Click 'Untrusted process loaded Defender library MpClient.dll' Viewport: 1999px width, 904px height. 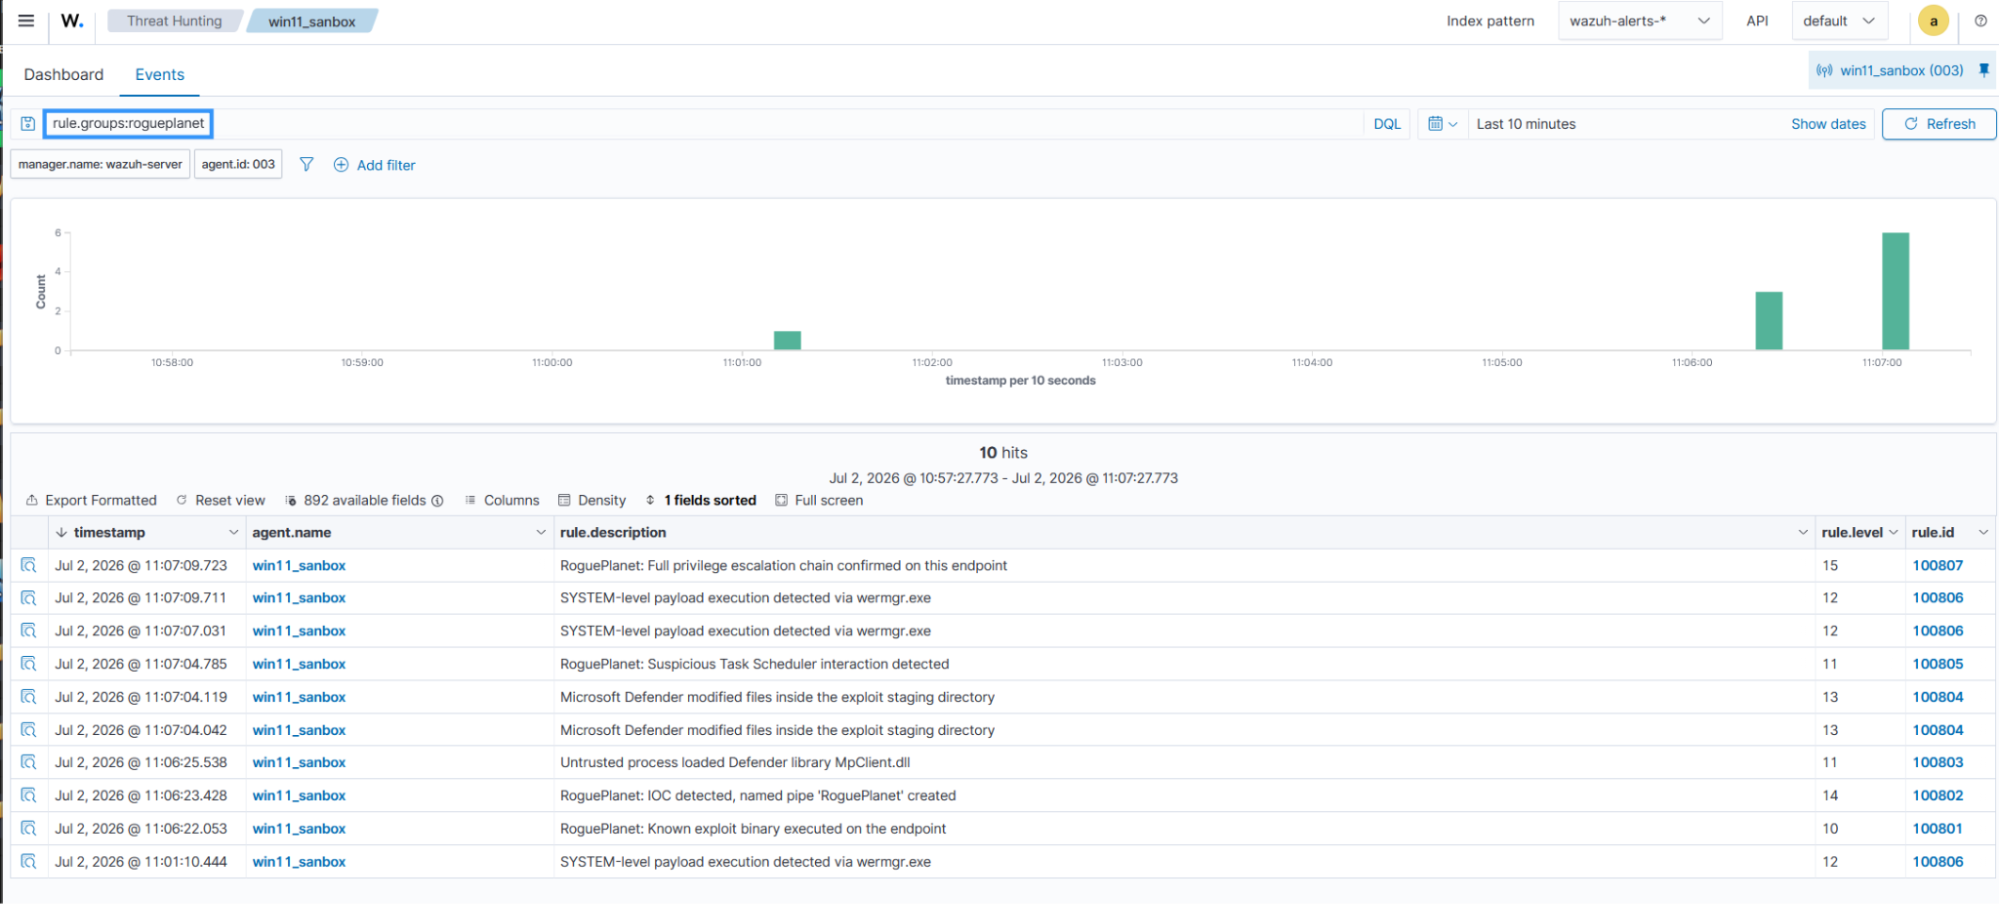(735, 763)
